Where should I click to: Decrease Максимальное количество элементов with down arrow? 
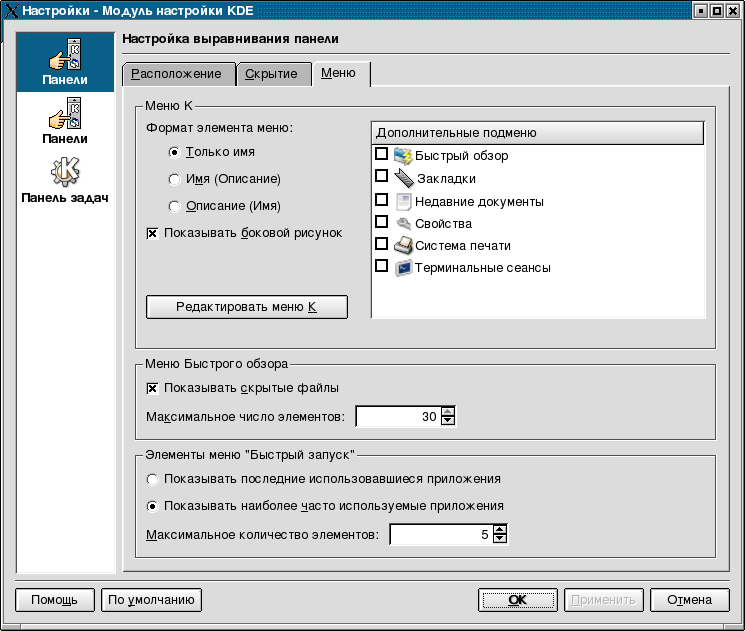[501, 540]
